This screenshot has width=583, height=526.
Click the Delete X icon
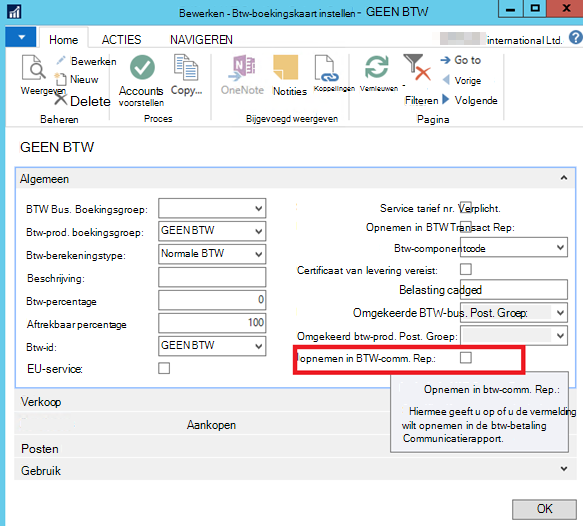coord(60,100)
